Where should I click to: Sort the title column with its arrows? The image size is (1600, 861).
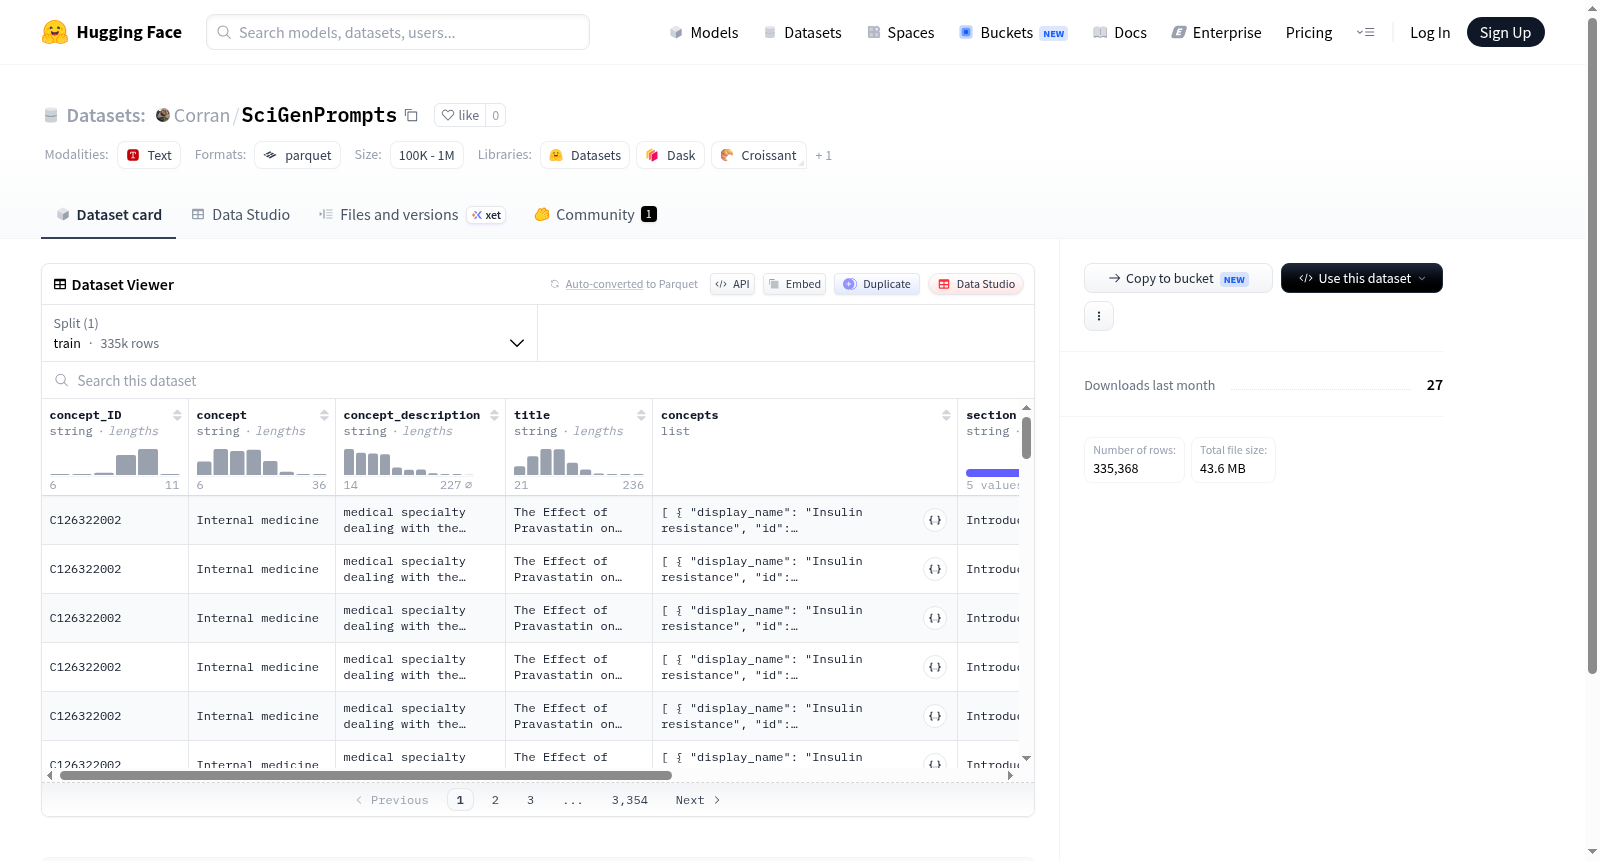[x=641, y=415]
